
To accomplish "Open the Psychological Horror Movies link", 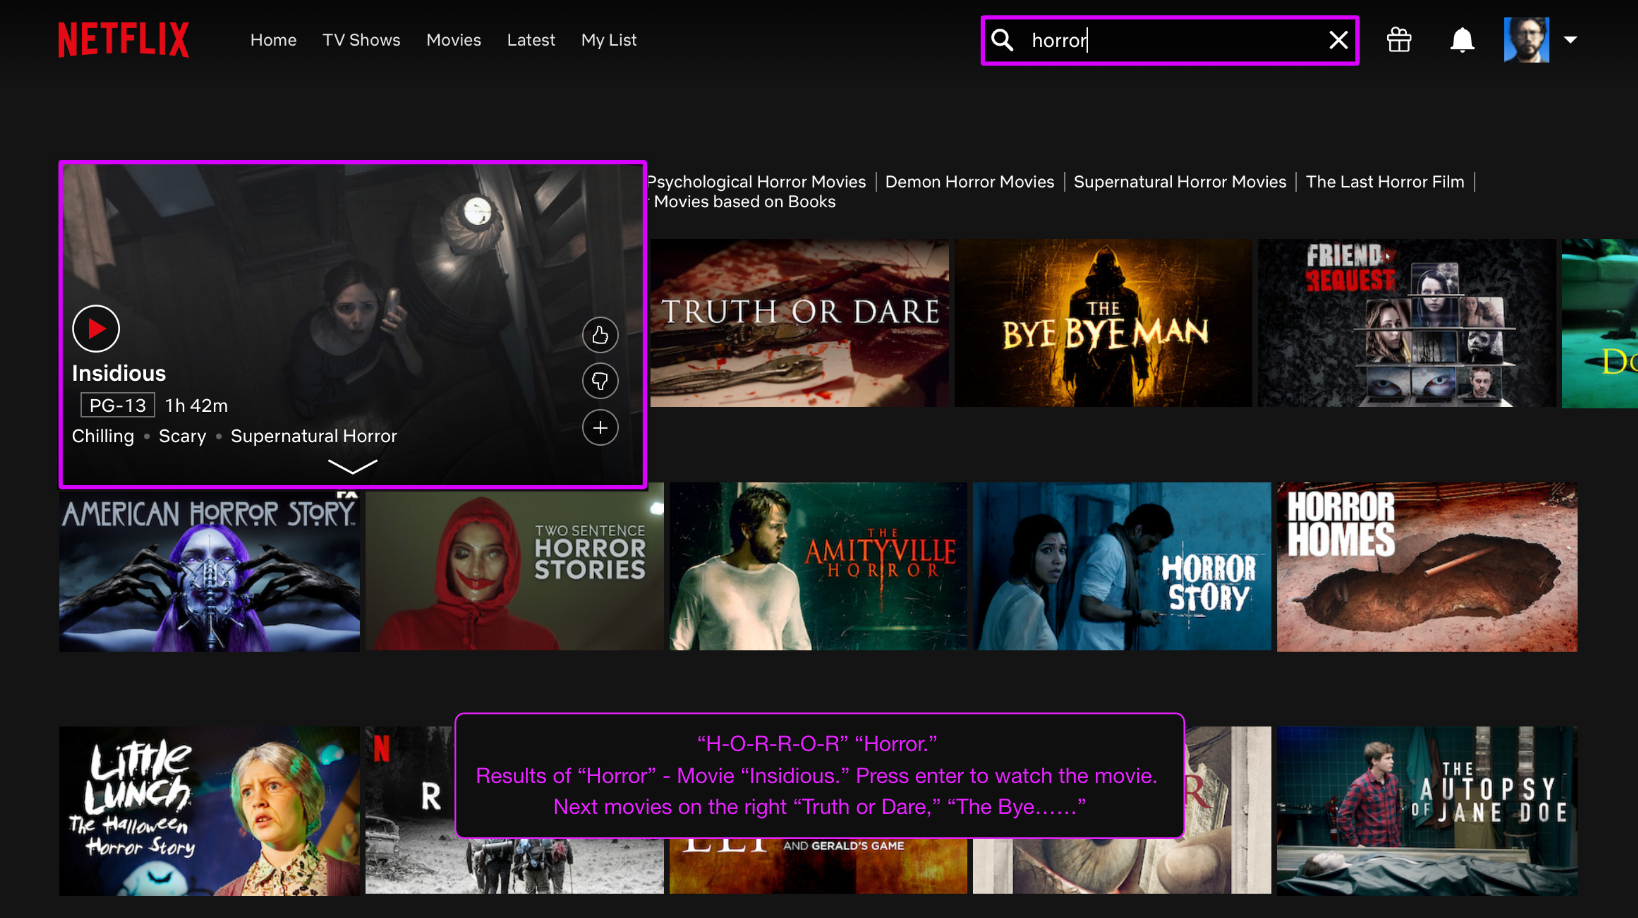I will pos(757,182).
